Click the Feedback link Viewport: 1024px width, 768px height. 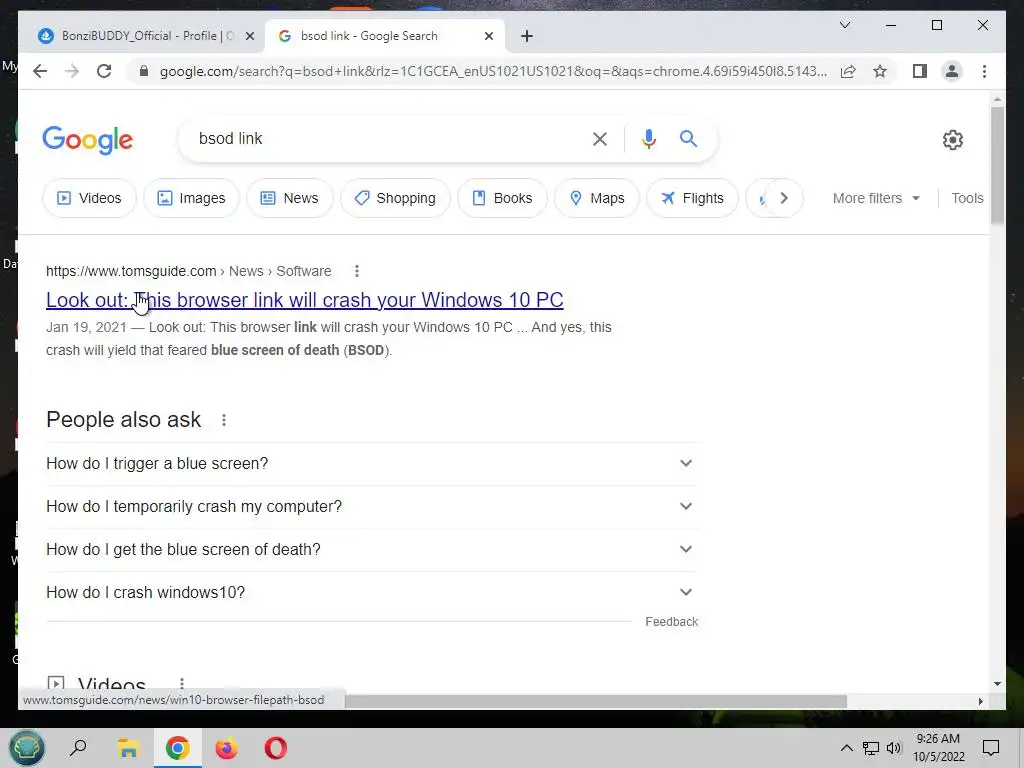(x=671, y=622)
